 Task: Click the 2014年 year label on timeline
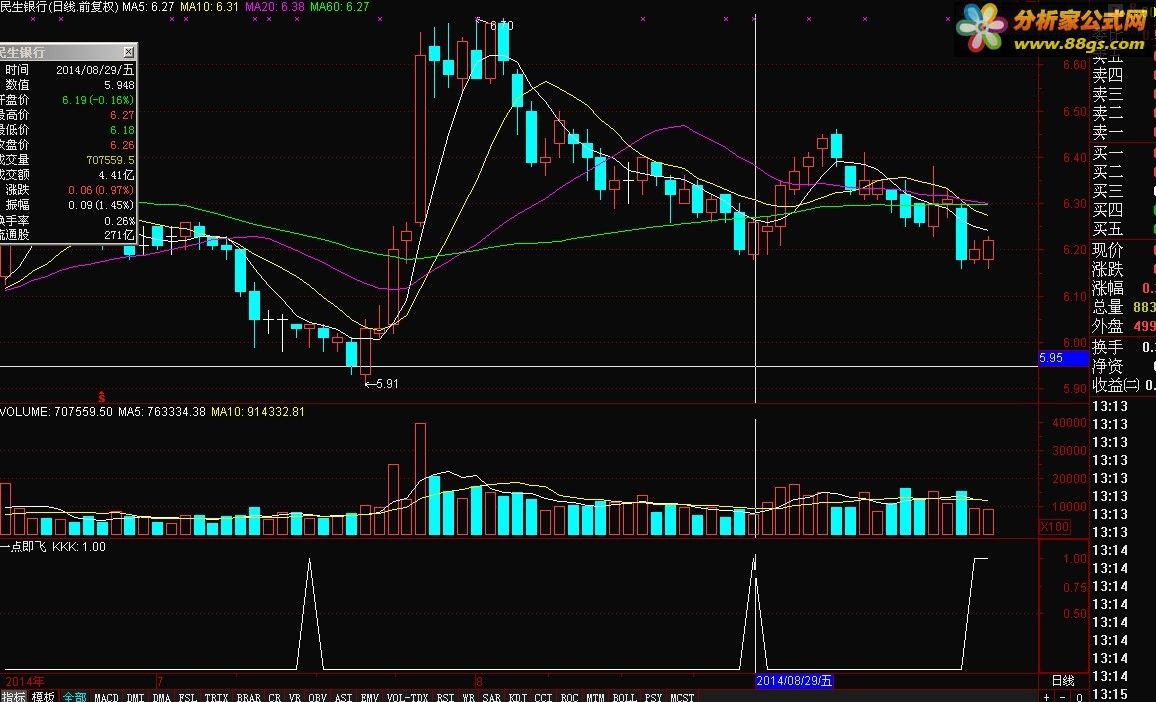[24, 681]
